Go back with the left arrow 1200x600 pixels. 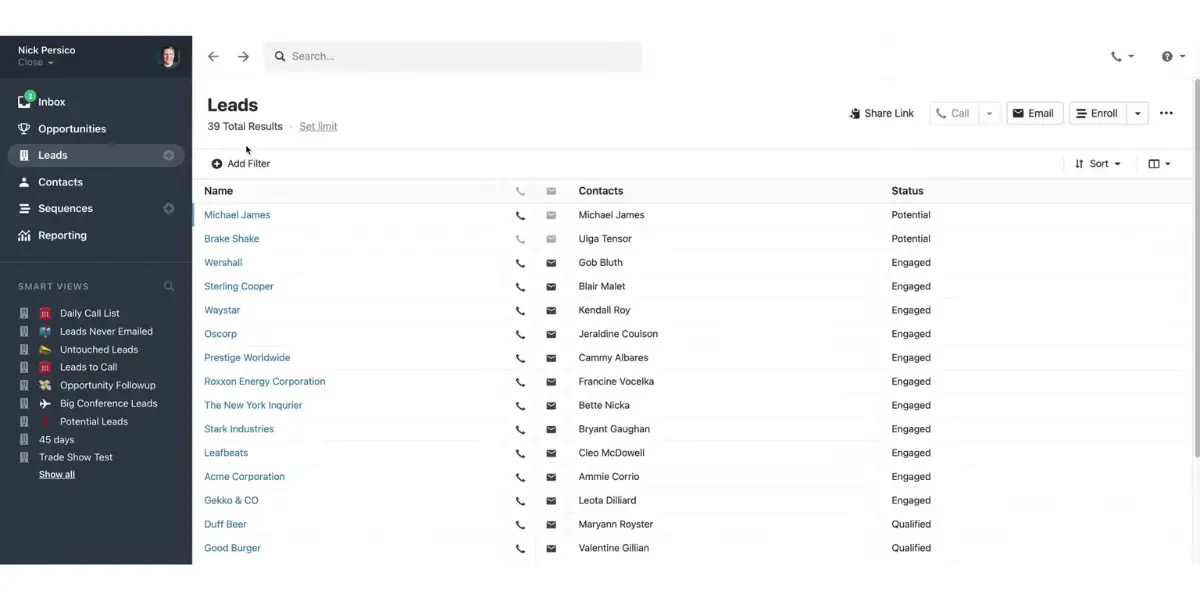pyautogui.click(x=213, y=57)
